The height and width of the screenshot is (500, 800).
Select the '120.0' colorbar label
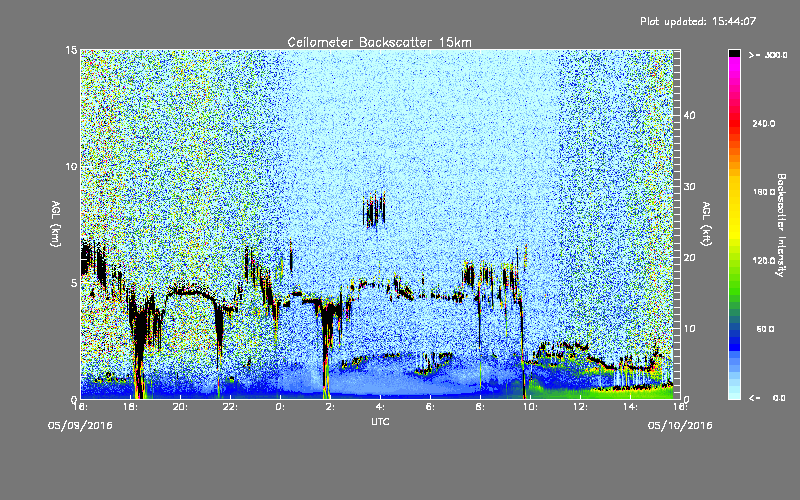pos(764,260)
